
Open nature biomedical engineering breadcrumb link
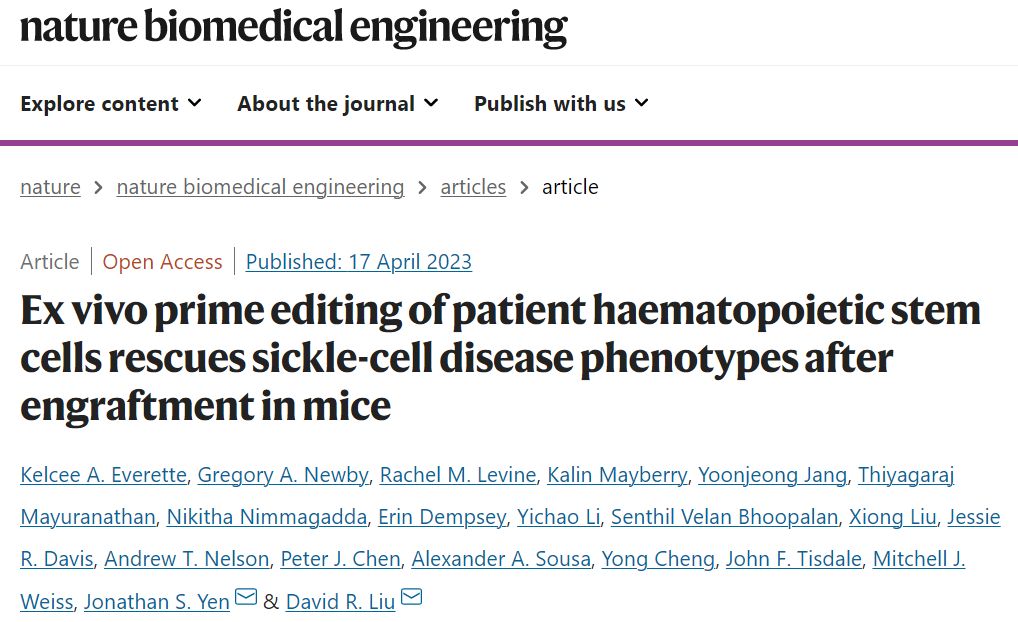[x=260, y=187]
